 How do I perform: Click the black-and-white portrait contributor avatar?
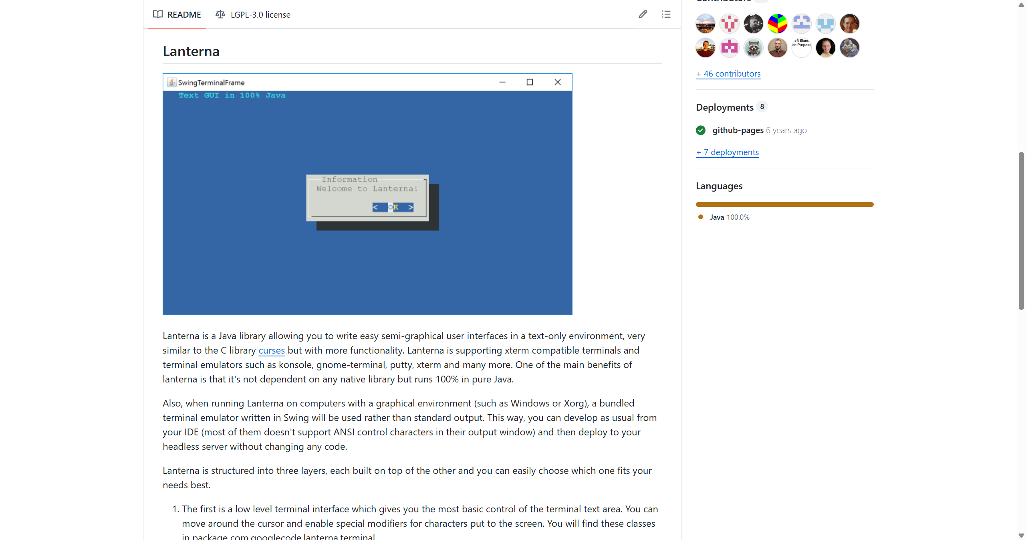(754, 24)
